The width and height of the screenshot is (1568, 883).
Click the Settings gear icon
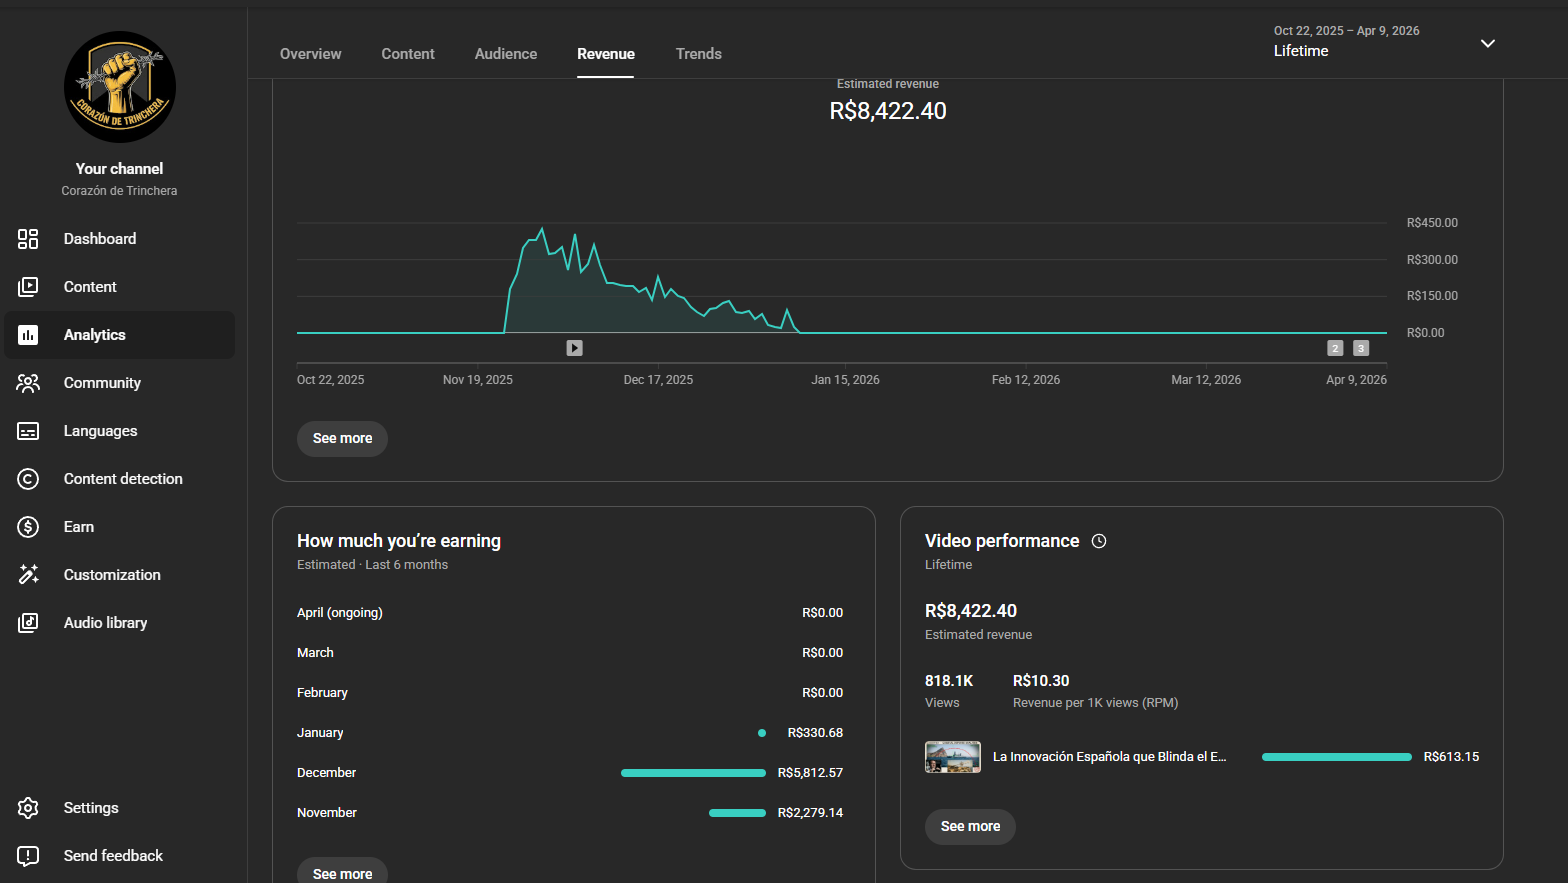tap(28, 808)
